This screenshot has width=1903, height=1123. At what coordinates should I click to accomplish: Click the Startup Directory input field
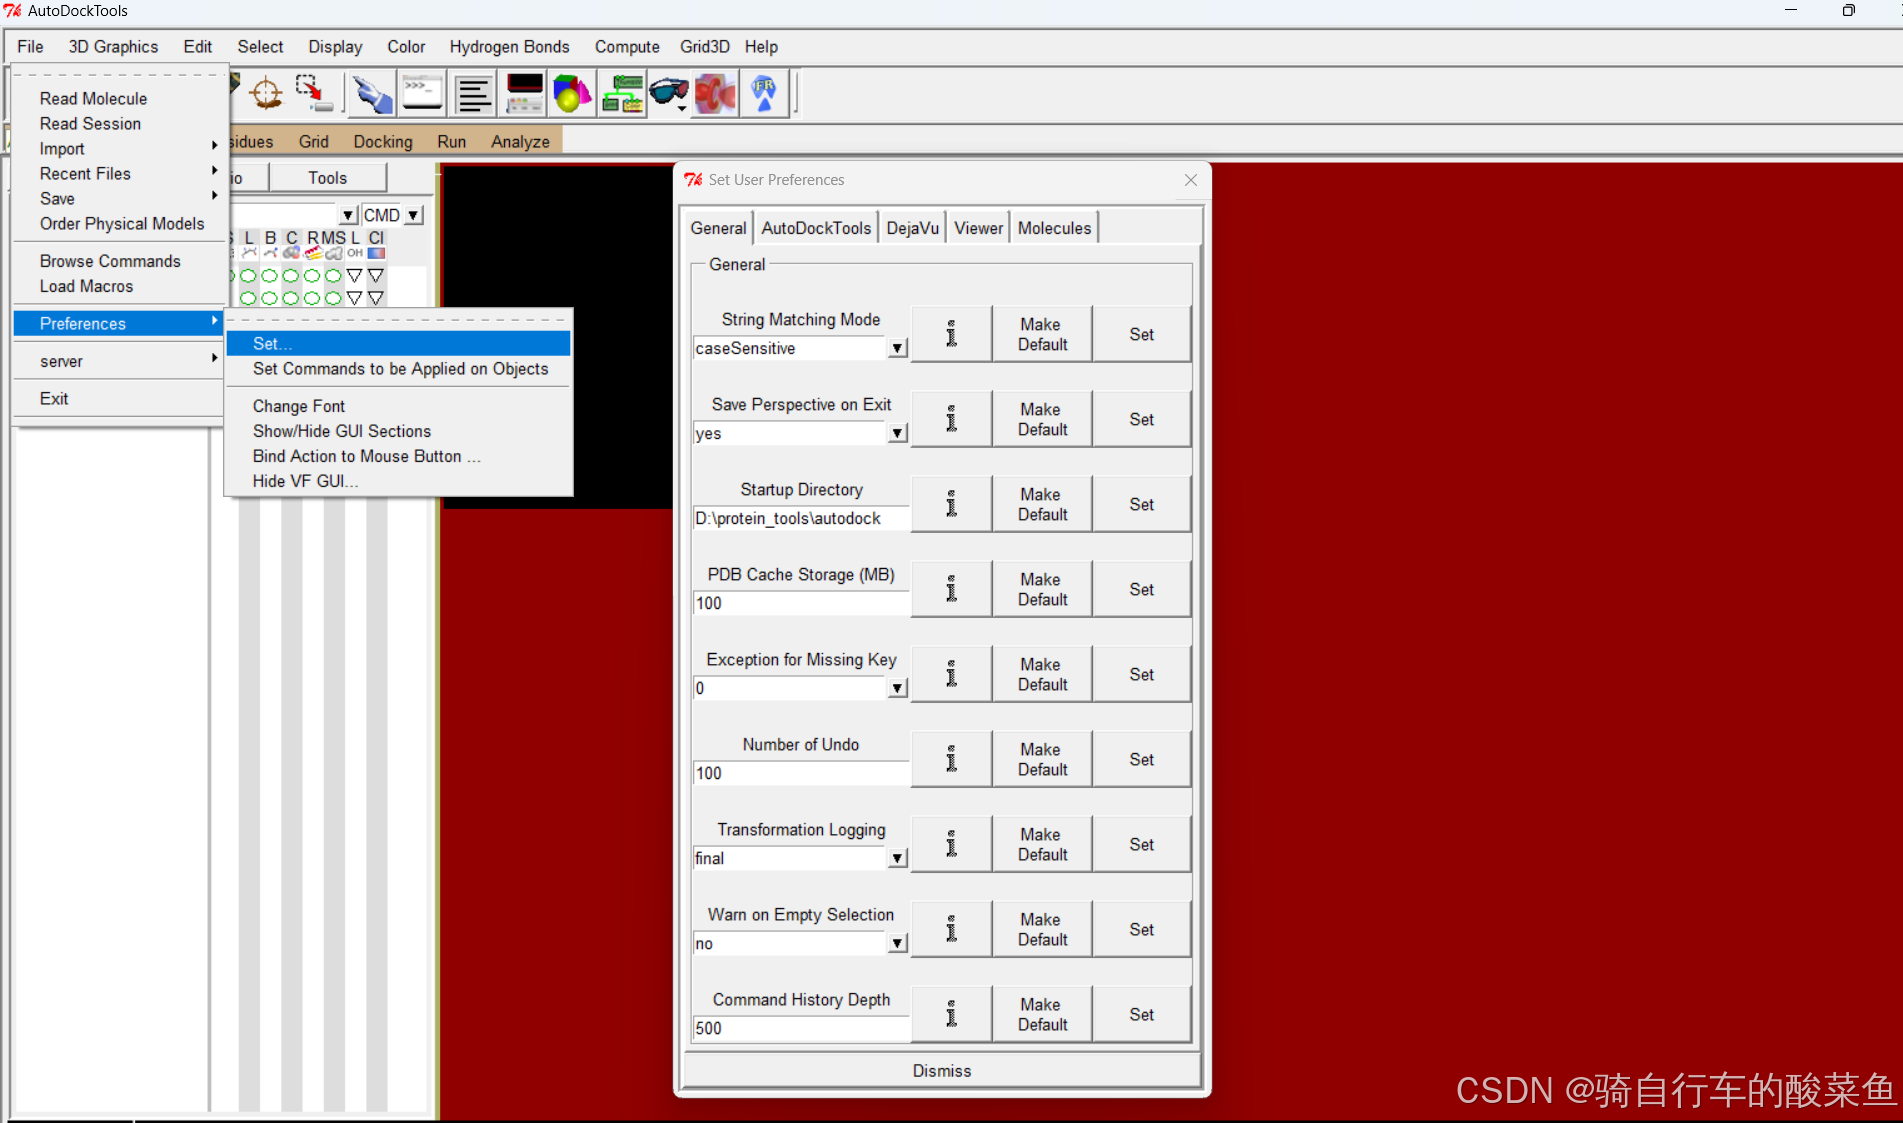[x=801, y=518]
